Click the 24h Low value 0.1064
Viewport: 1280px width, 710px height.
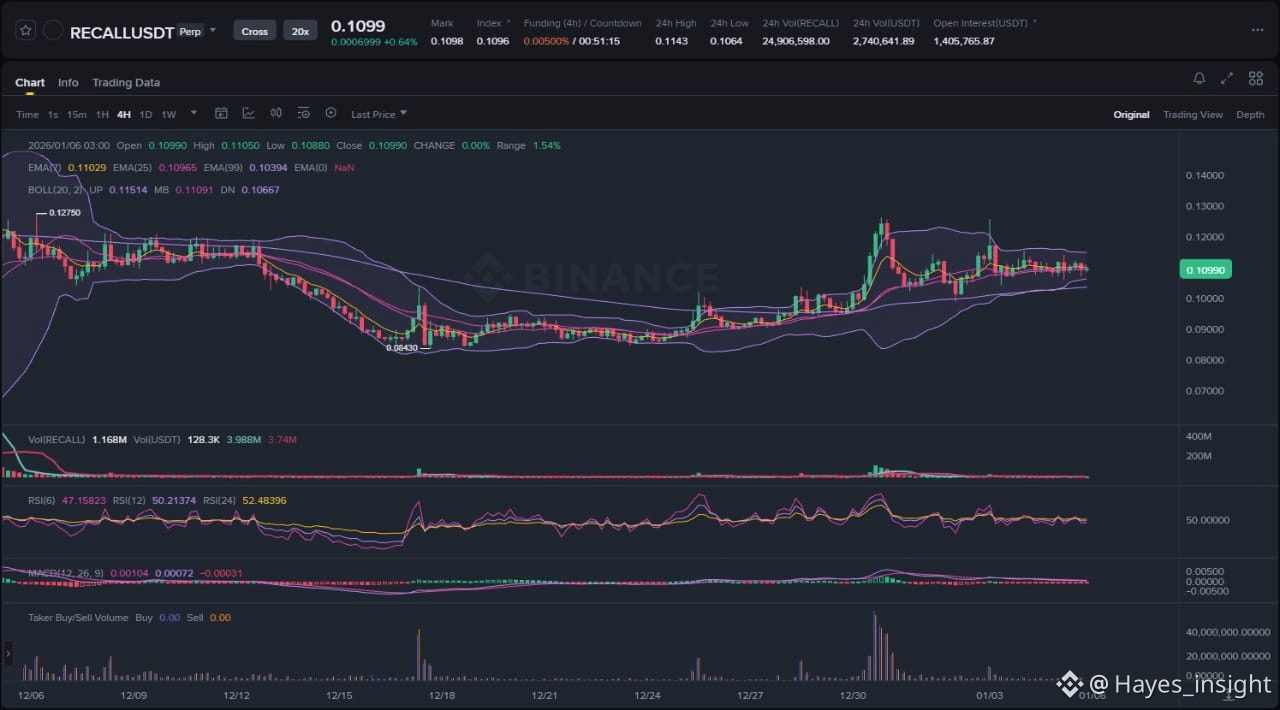click(727, 41)
